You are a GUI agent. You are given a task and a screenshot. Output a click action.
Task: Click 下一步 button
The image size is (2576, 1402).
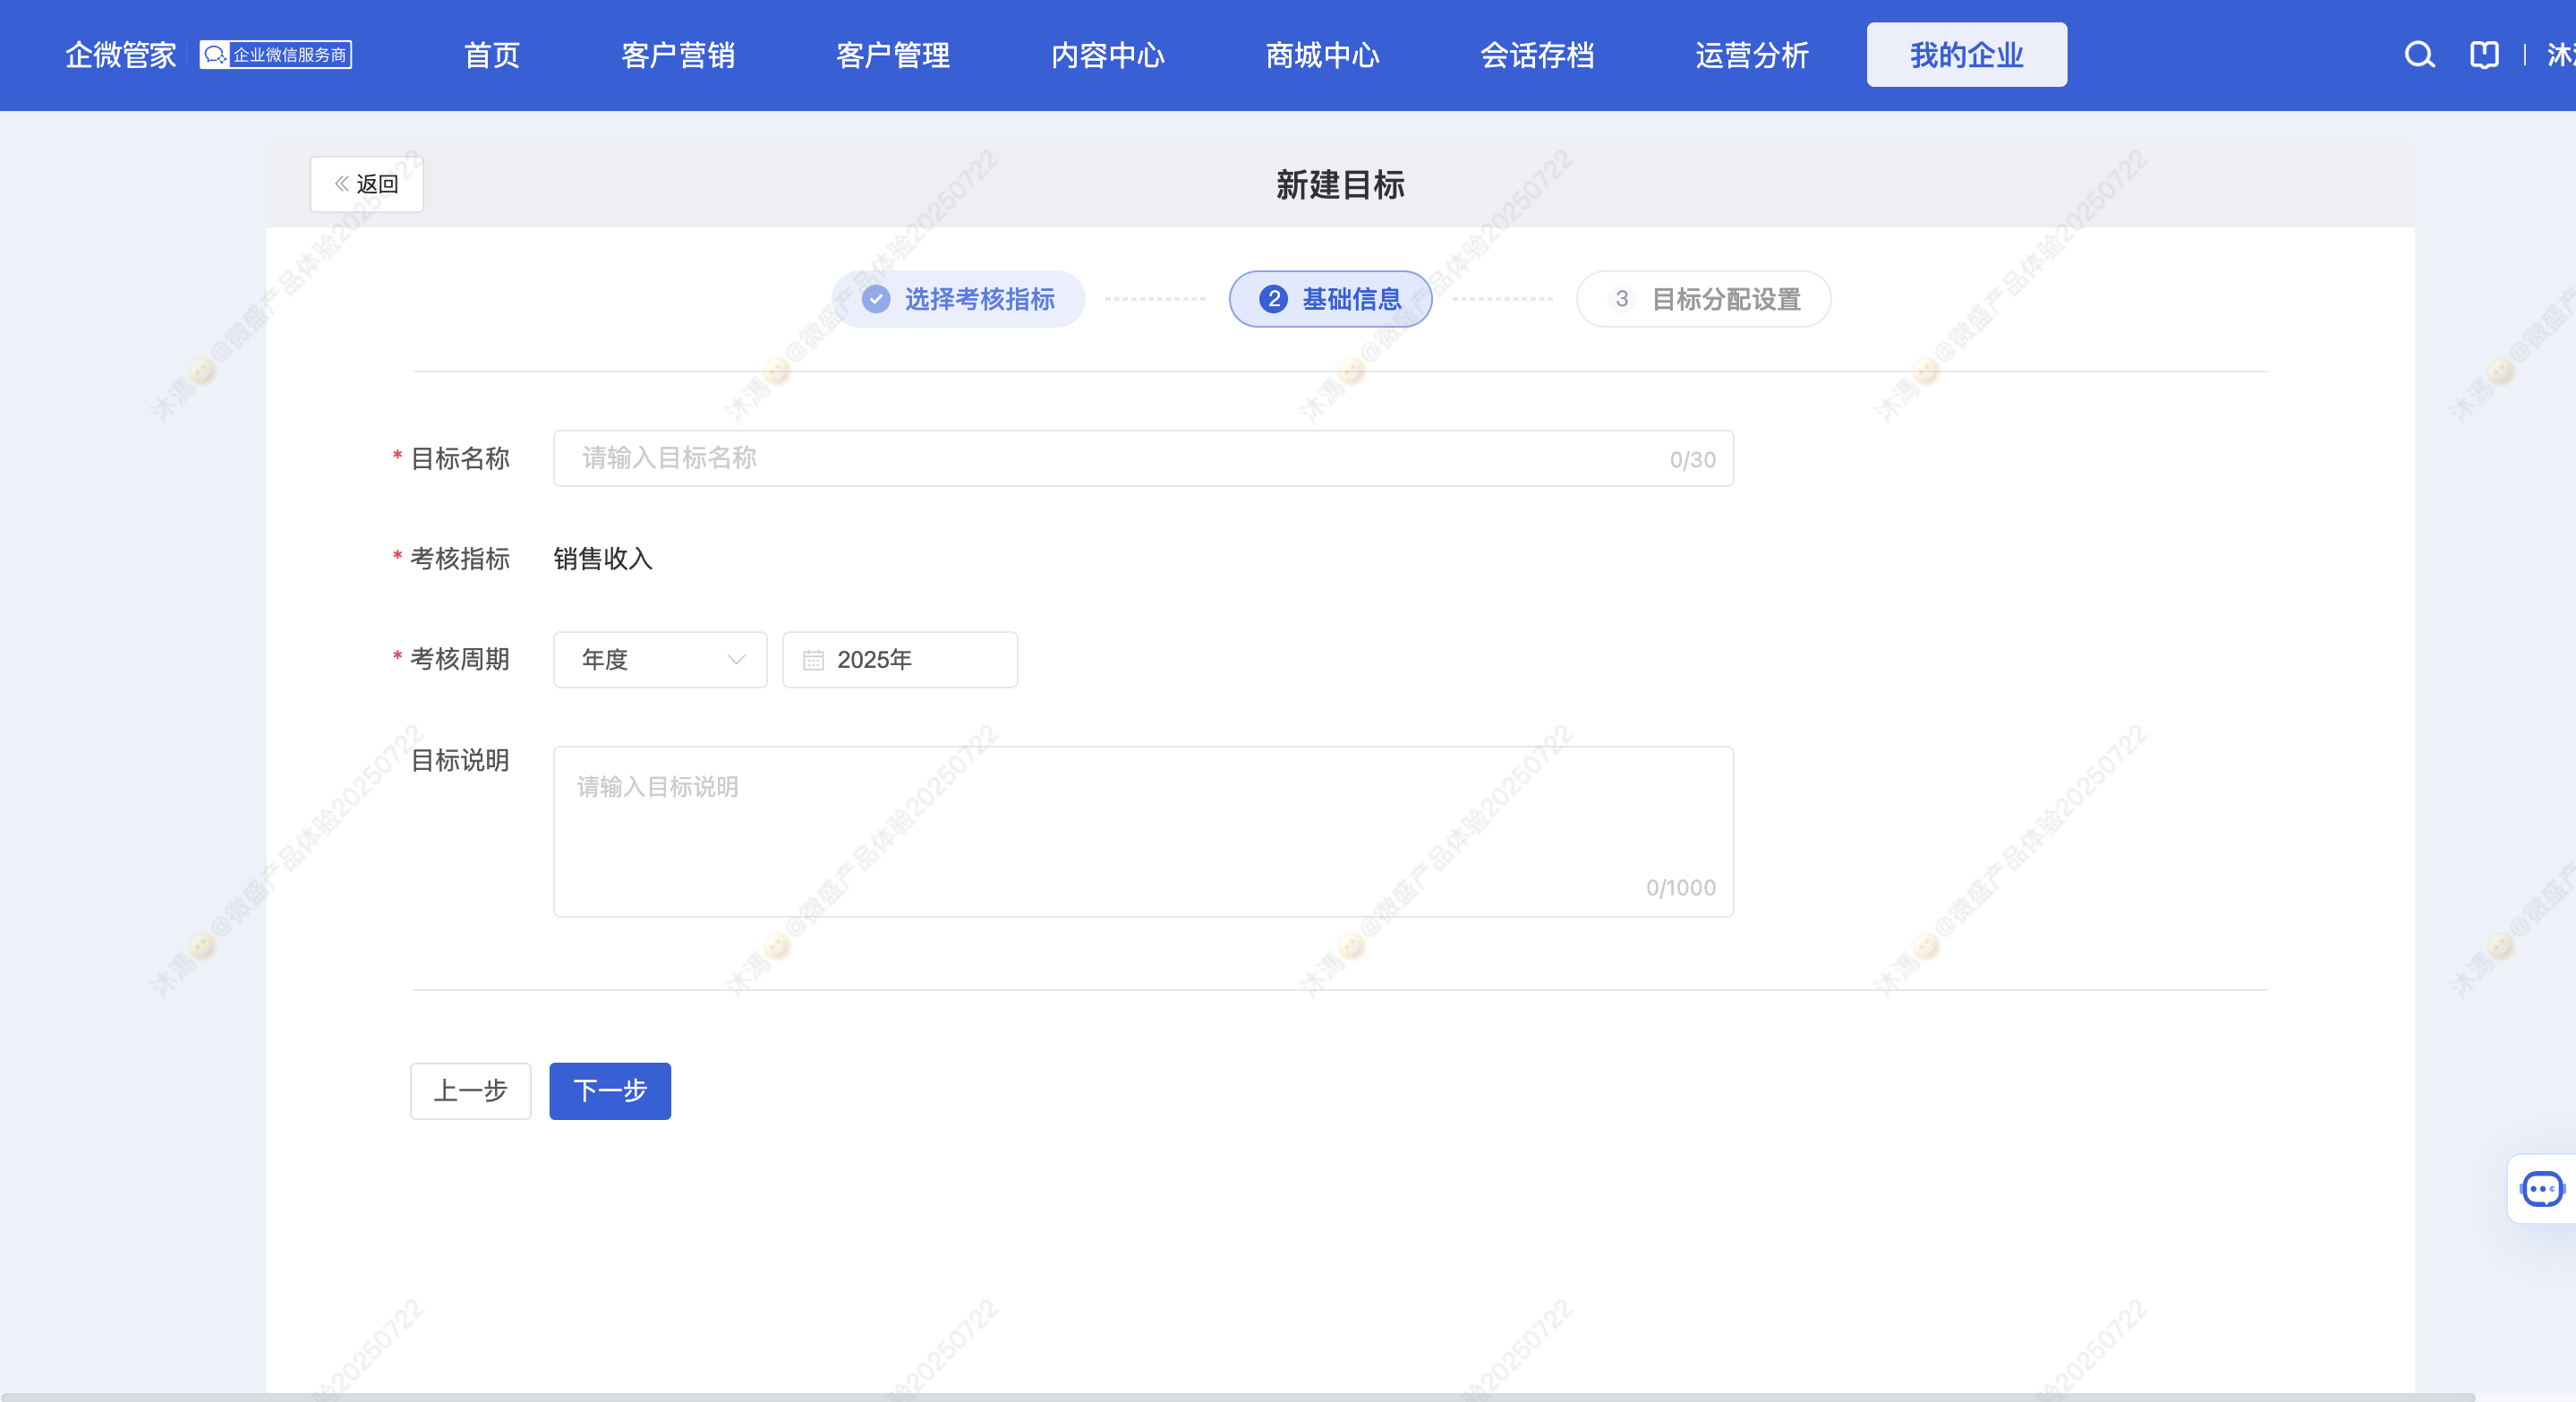coord(610,1091)
